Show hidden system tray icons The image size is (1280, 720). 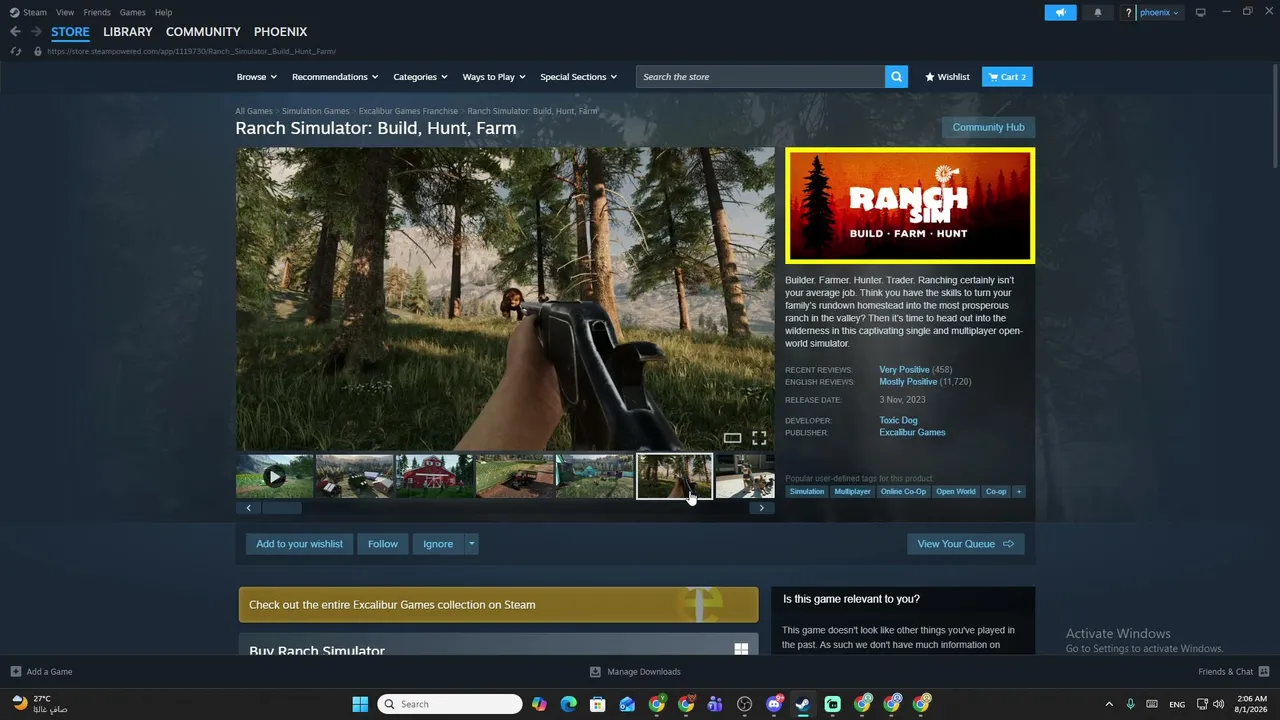click(x=1108, y=704)
